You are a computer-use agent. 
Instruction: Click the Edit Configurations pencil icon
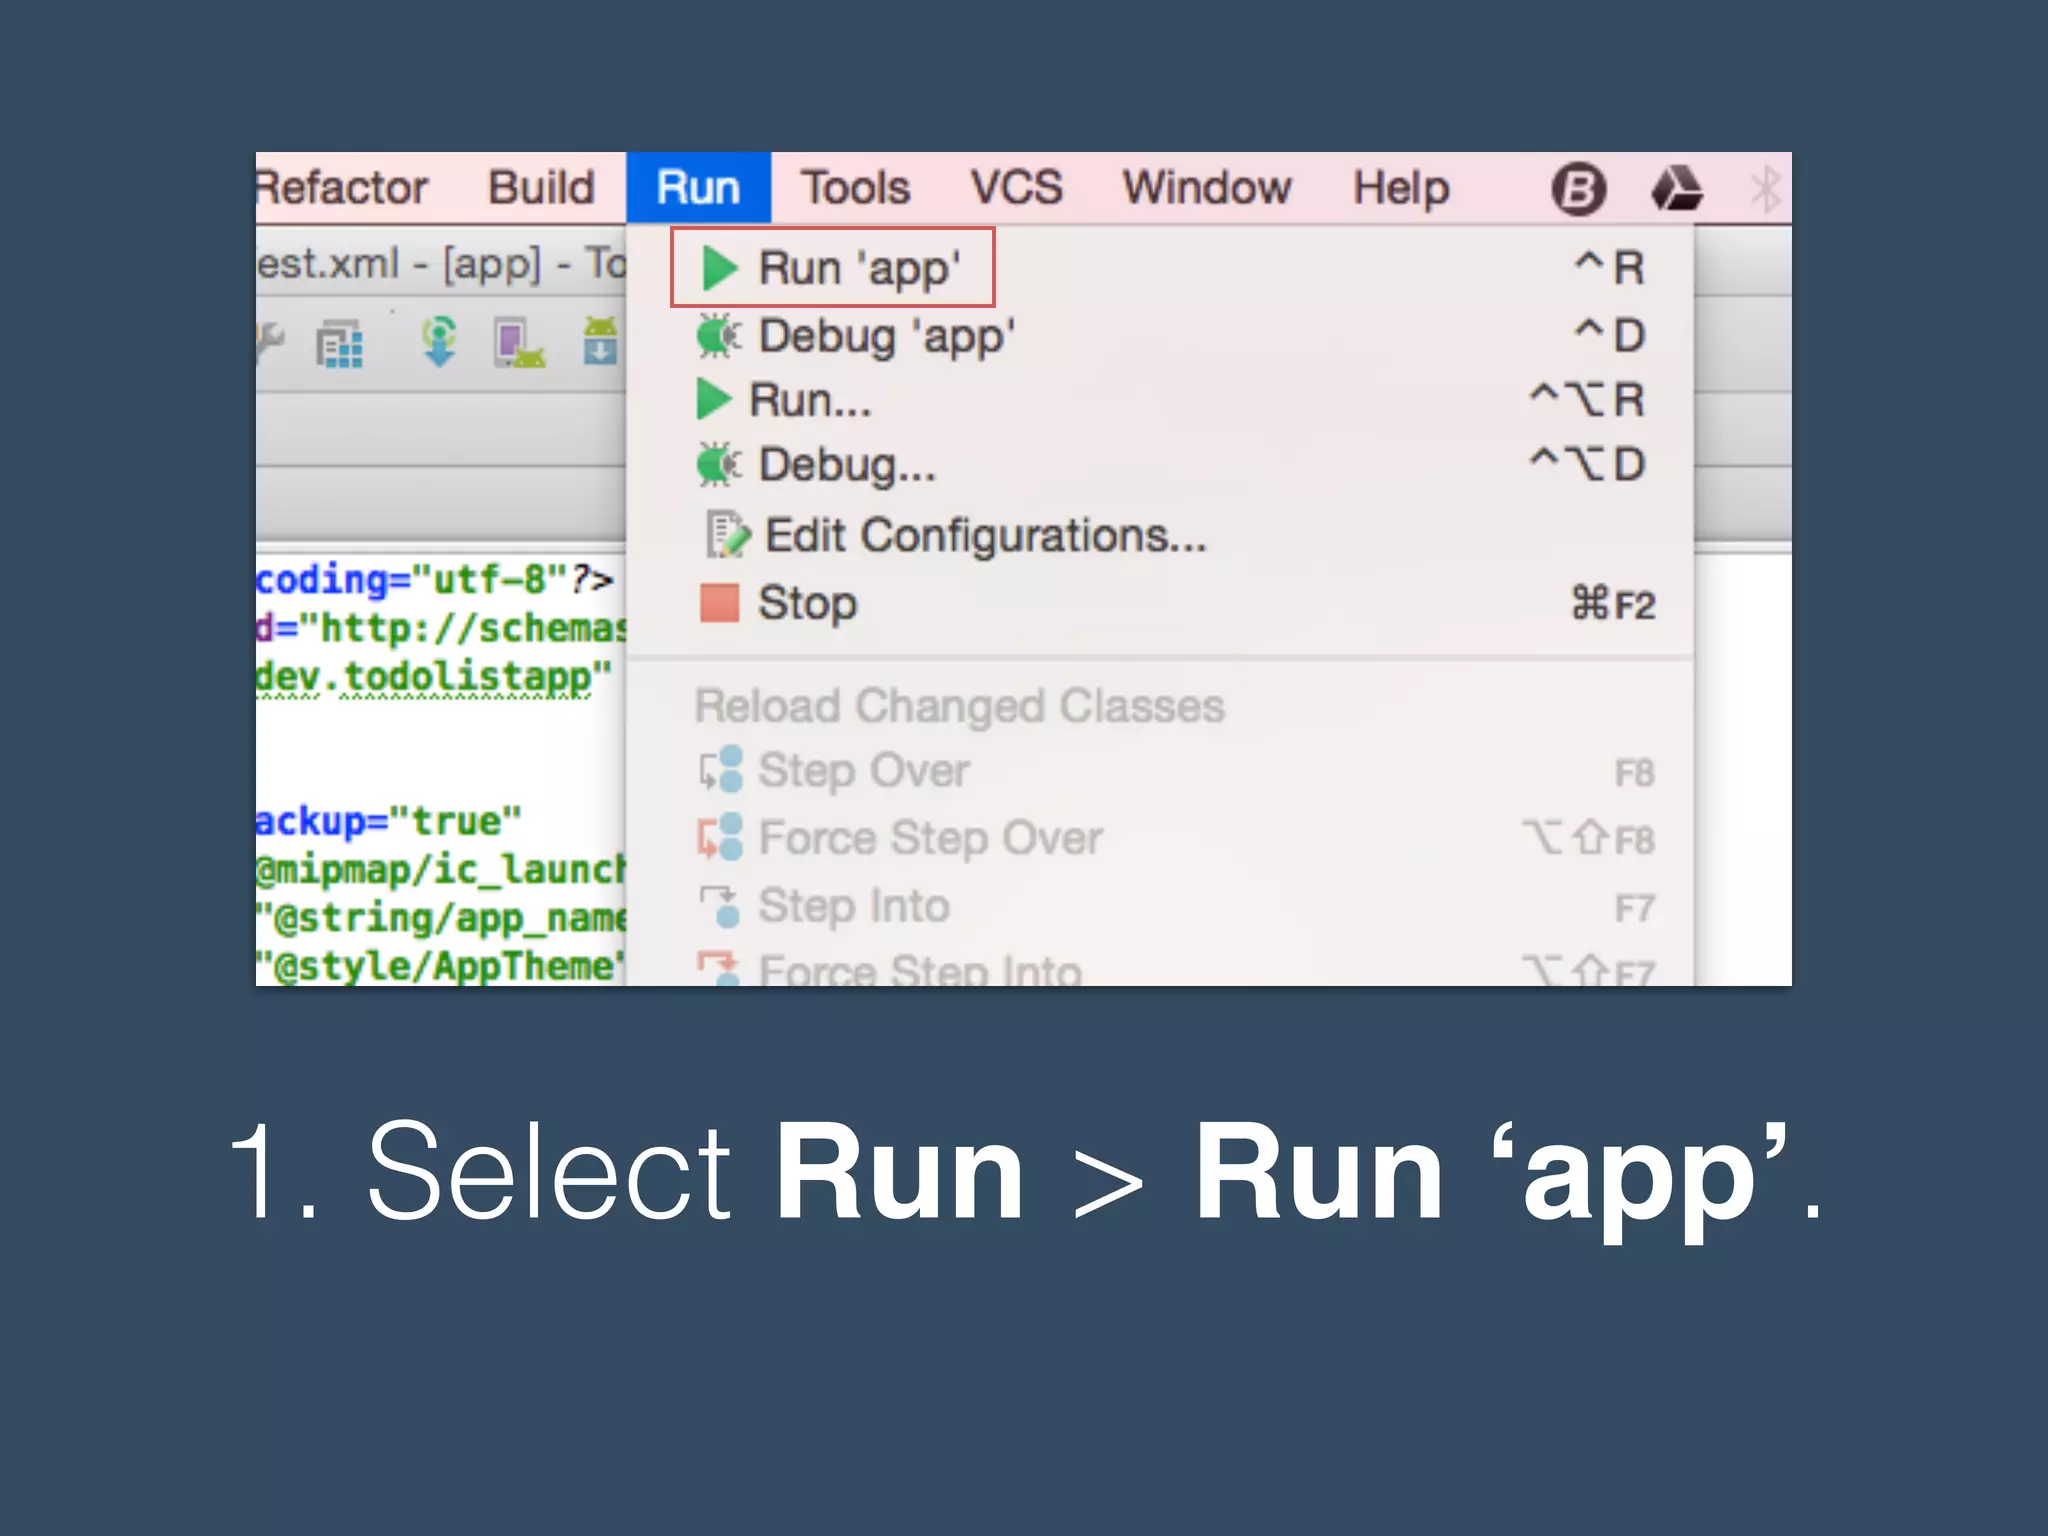click(728, 535)
